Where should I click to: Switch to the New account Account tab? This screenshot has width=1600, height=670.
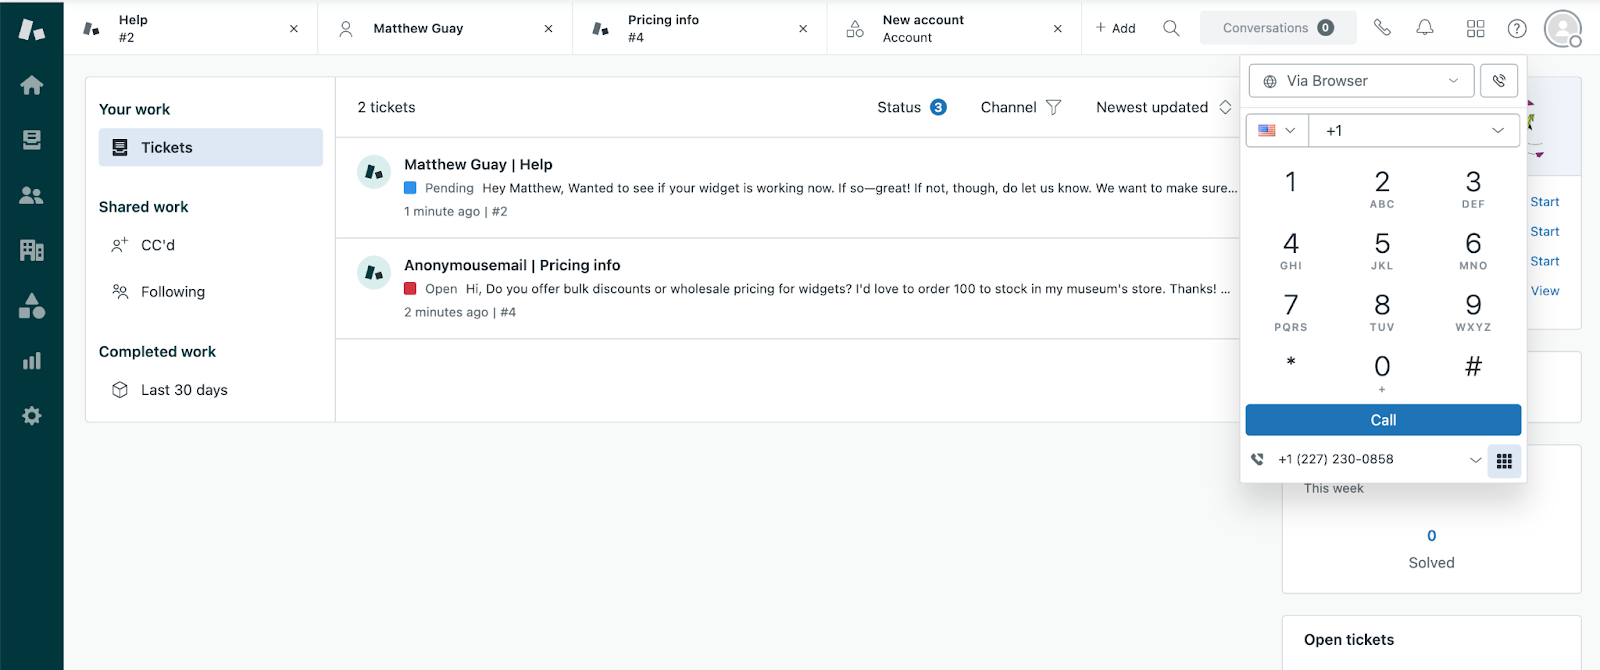(954, 28)
